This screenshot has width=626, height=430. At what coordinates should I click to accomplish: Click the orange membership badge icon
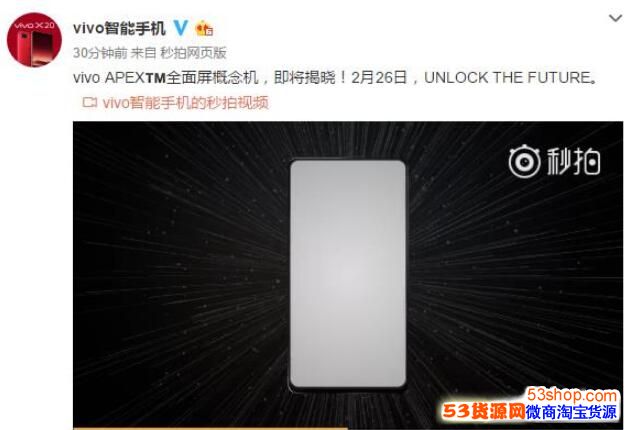[204, 28]
